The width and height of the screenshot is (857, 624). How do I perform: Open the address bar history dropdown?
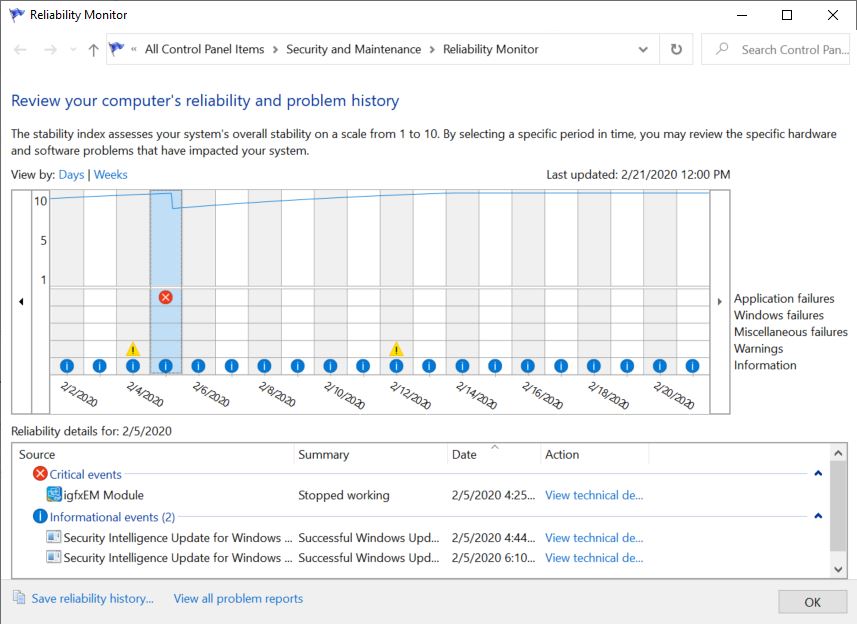click(x=643, y=50)
